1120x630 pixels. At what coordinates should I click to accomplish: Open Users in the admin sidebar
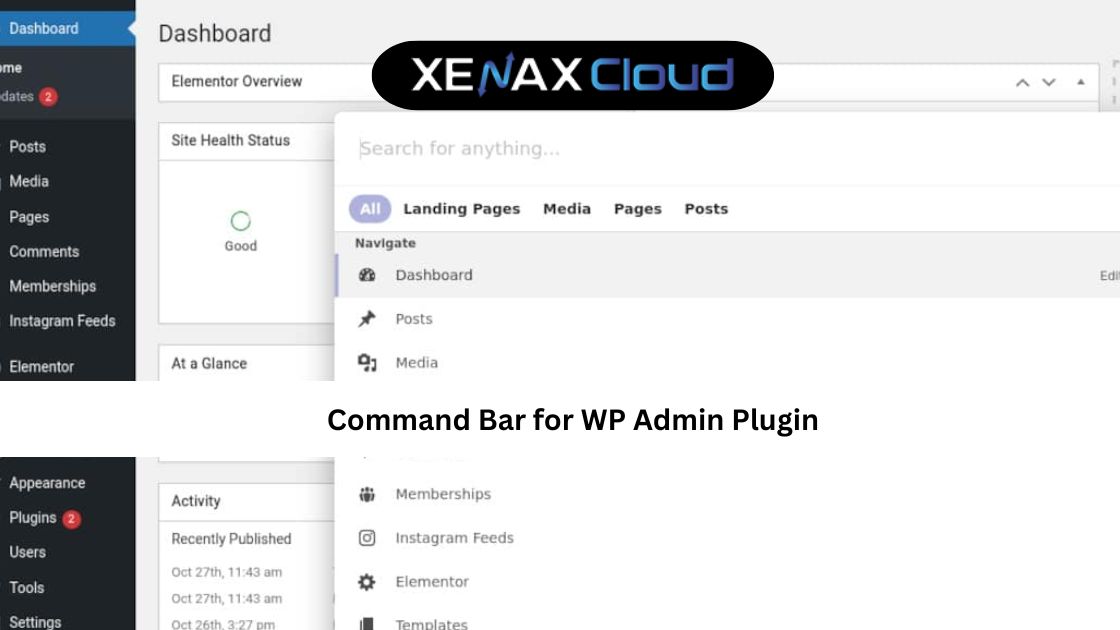tap(27, 552)
